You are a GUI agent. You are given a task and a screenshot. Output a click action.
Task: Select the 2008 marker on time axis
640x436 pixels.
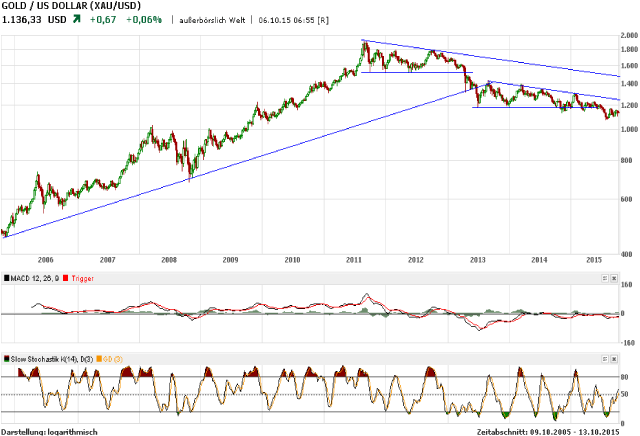pos(169,259)
